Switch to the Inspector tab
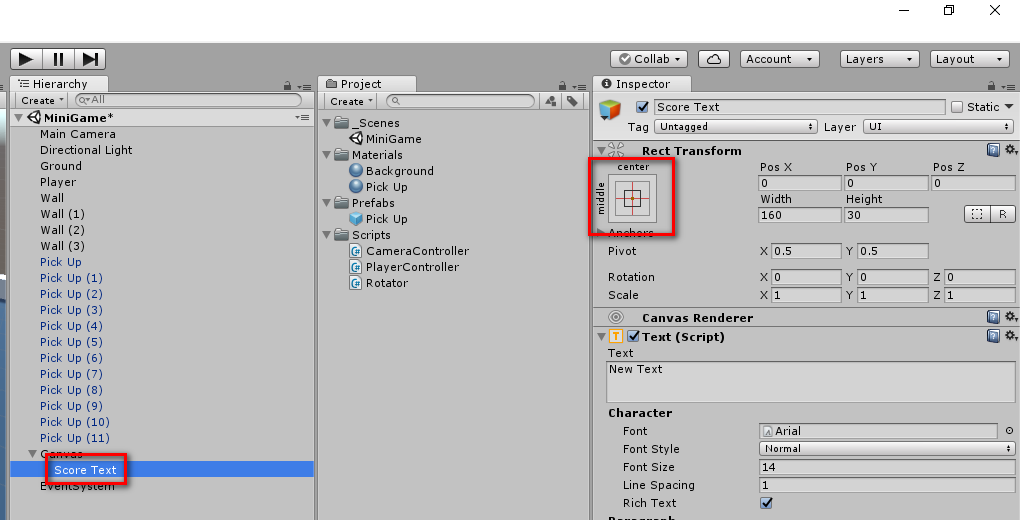 click(x=641, y=84)
